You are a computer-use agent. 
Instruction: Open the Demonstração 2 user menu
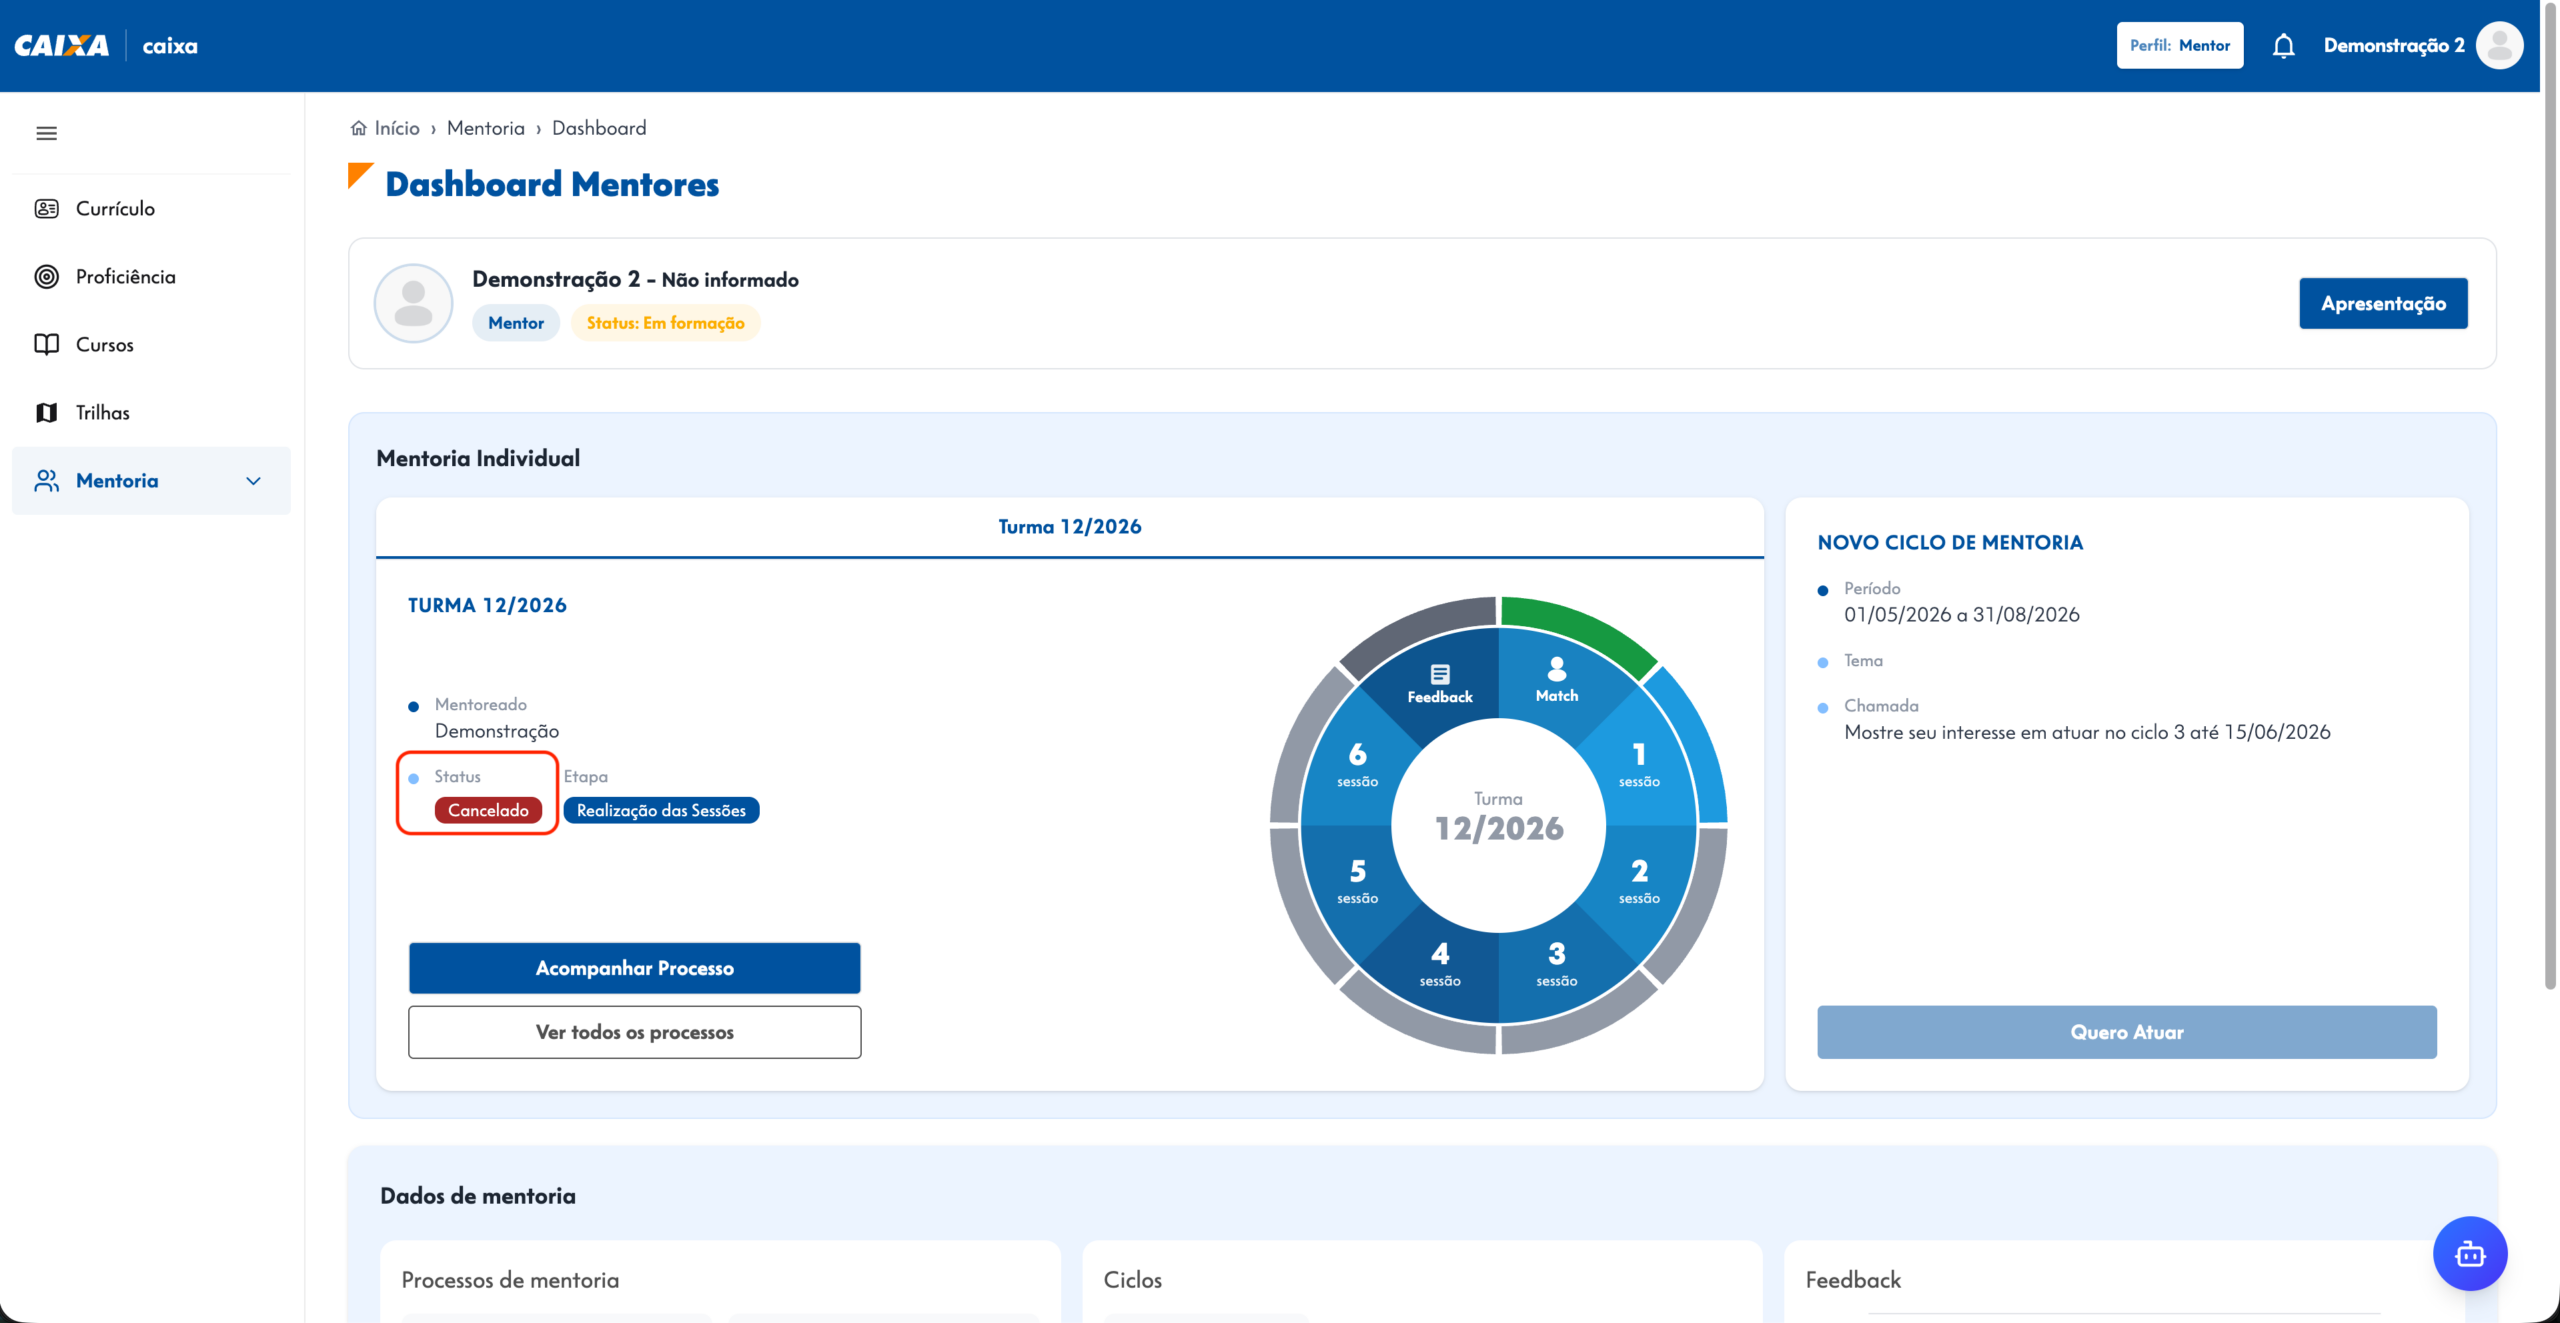[2393, 46]
